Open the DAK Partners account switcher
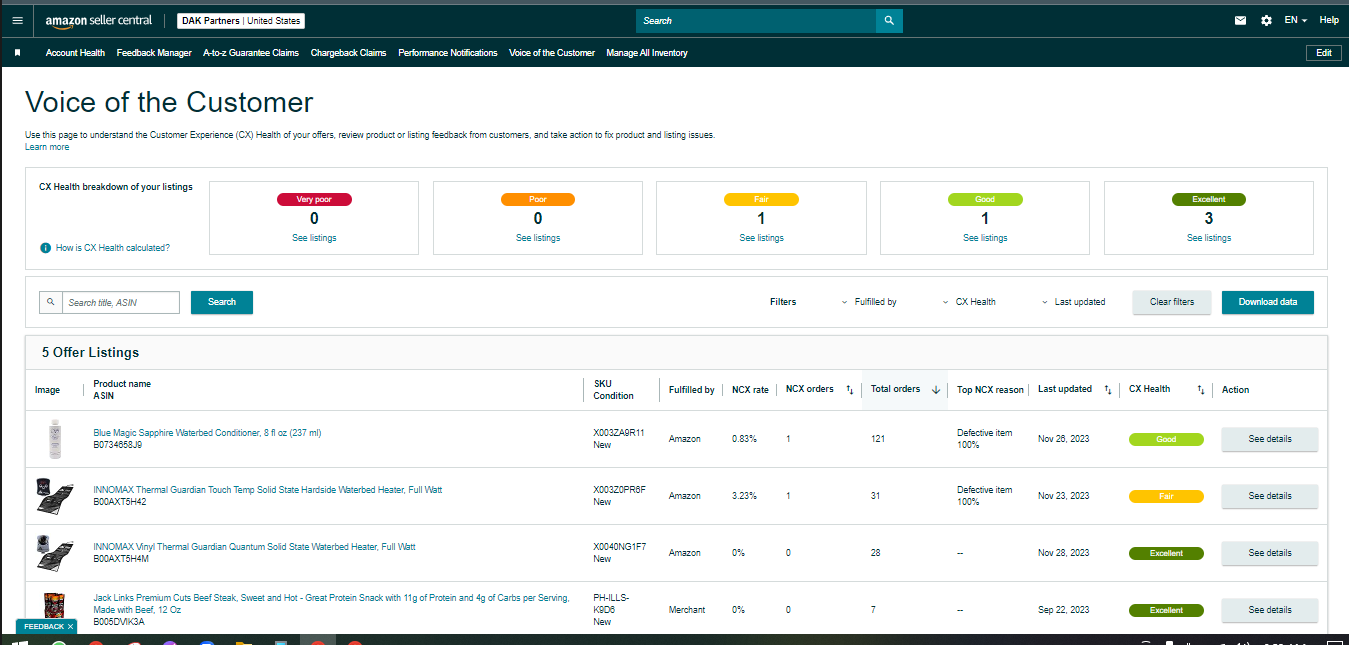This screenshot has width=1349, height=645. coord(241,21)
